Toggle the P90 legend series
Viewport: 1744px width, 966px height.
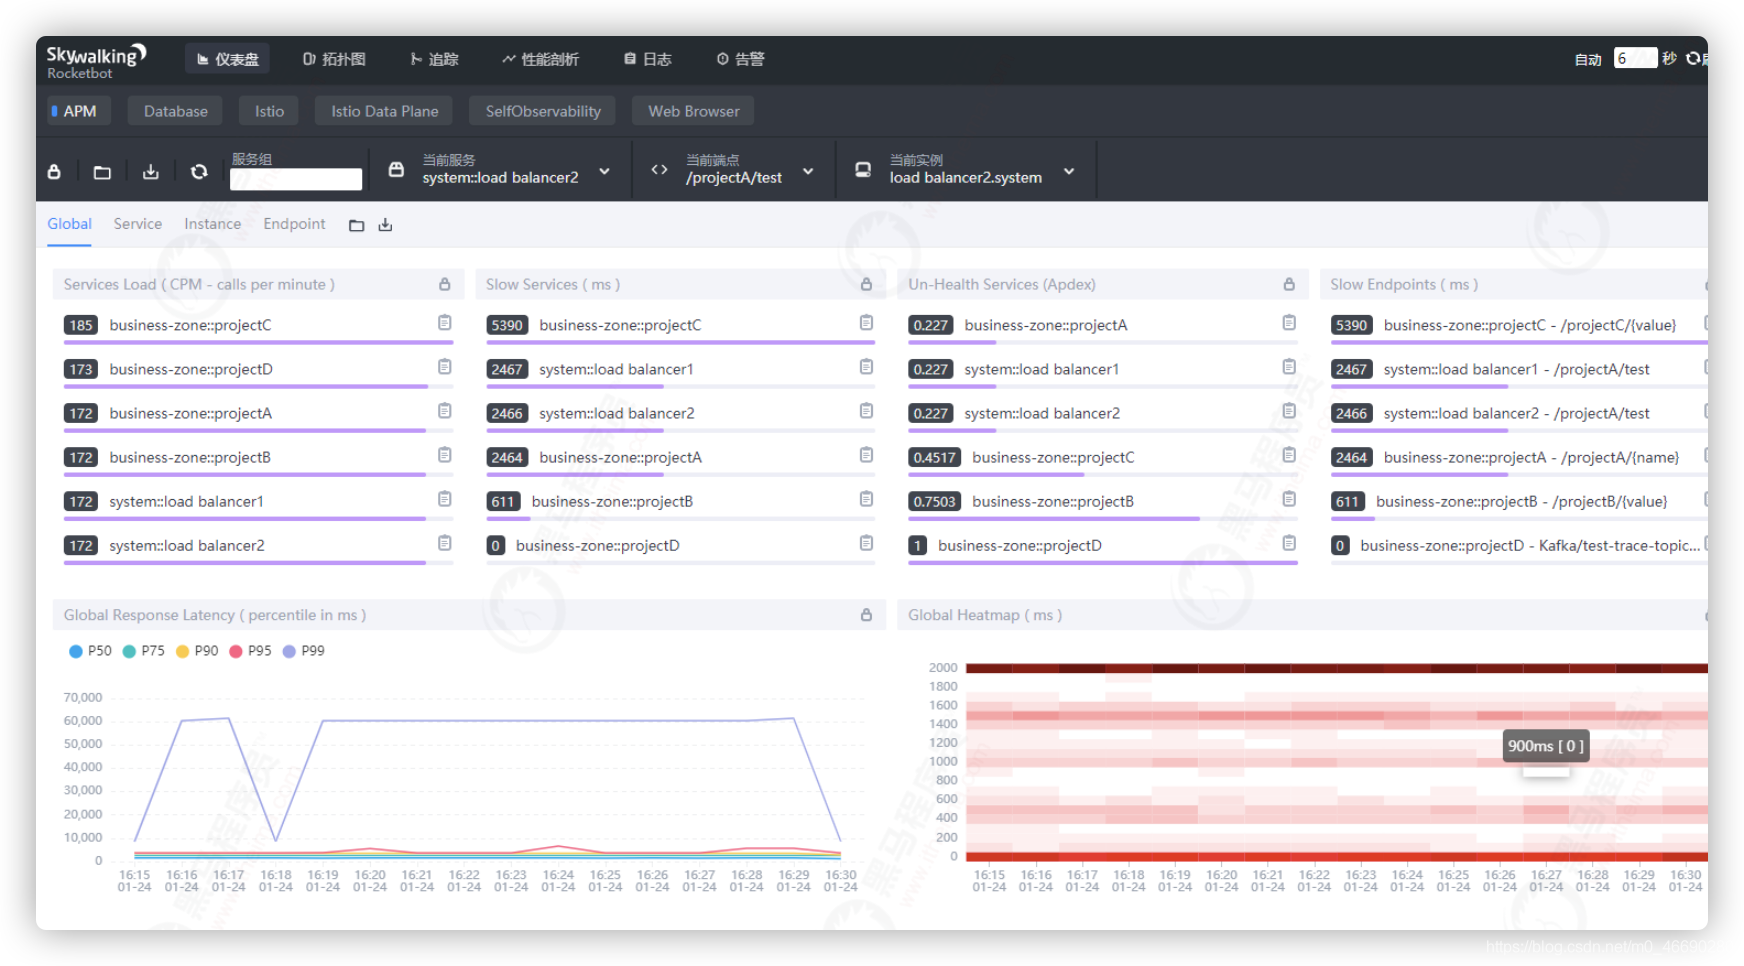tap(197, 651)
